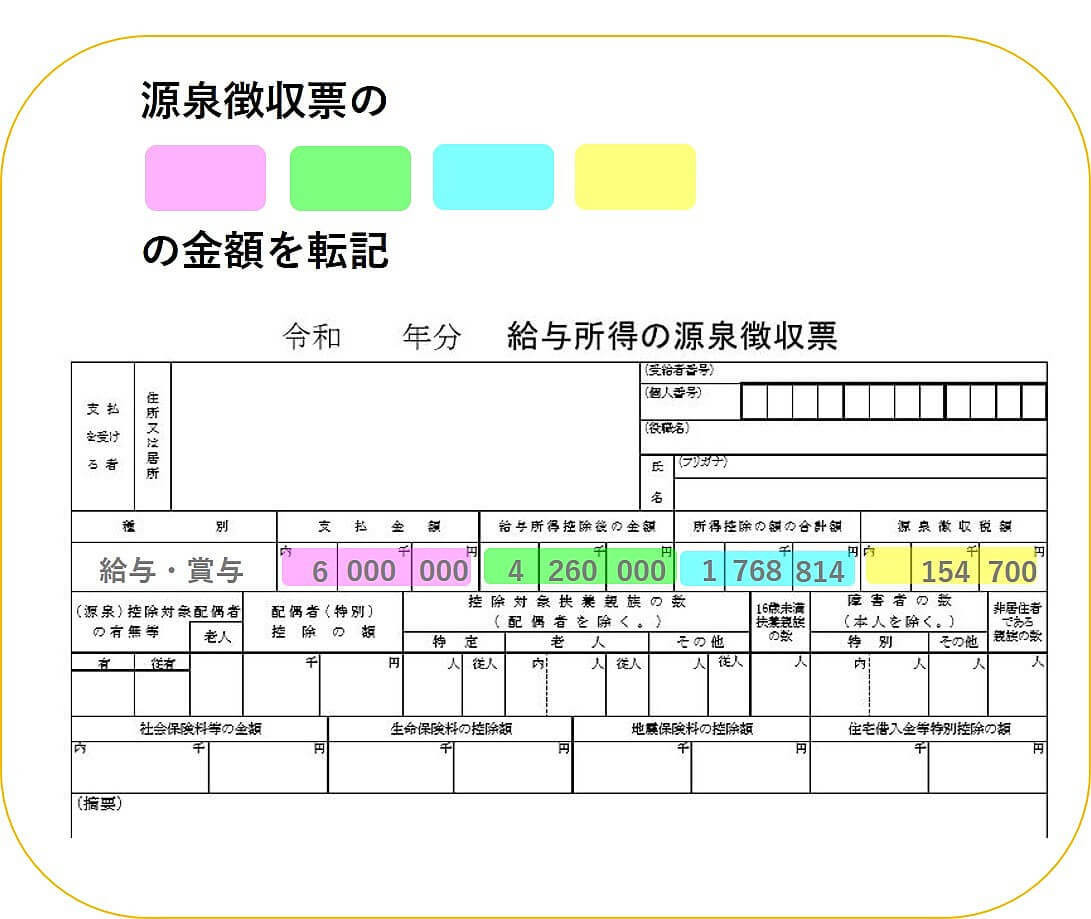Click the 給与所得の源泉徴収票 form title
The width and height of the screenshot is (1091, 919).
tap(672, 336)
